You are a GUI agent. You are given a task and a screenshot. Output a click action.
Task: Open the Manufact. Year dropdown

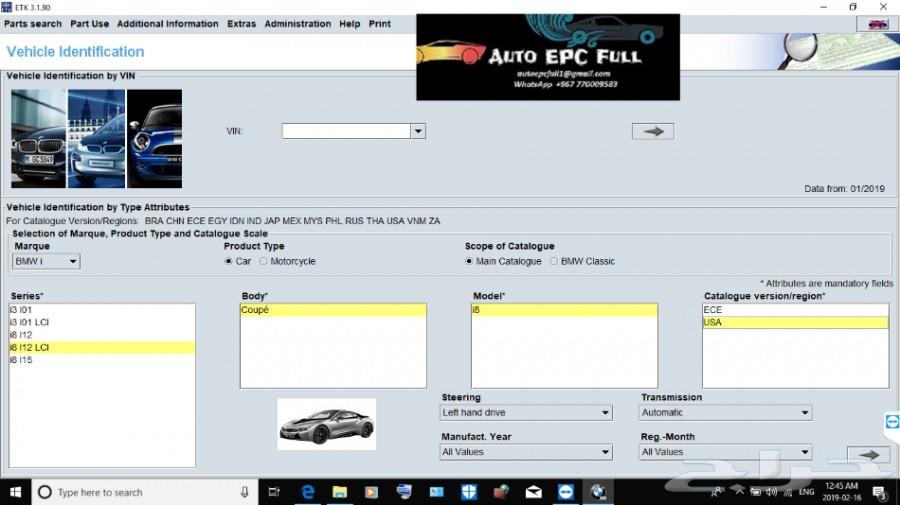click(526, 452)
